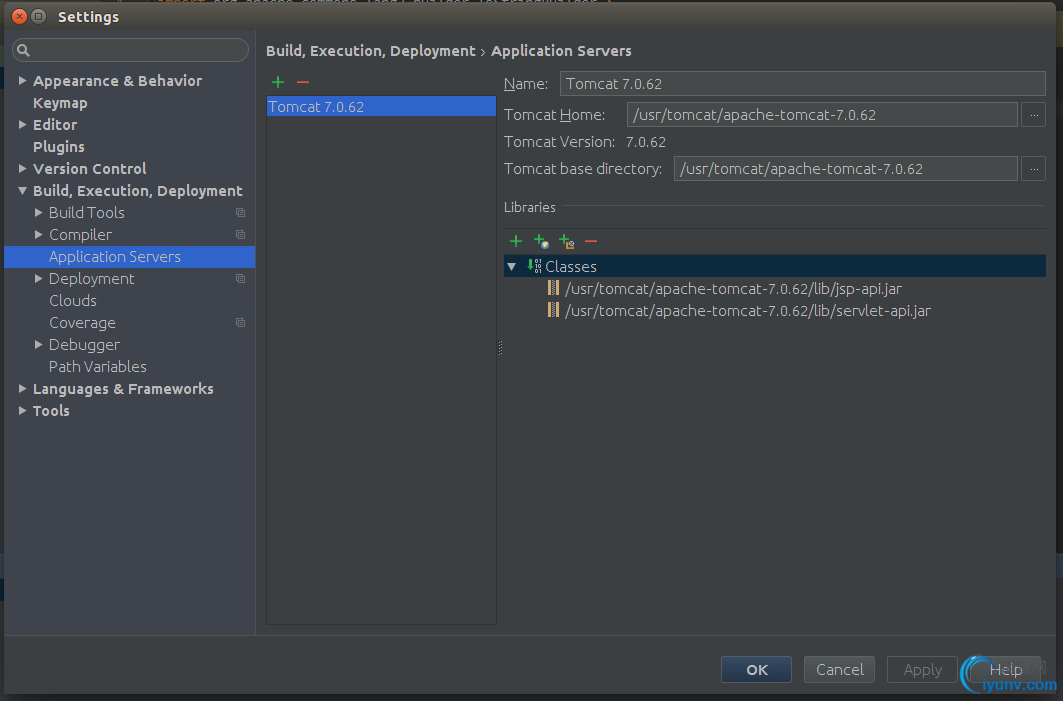This screenshot has width=1063, height=701.
Task: Click the Tomcat Version value 7.0.62
Action: [x=645, y=142]
